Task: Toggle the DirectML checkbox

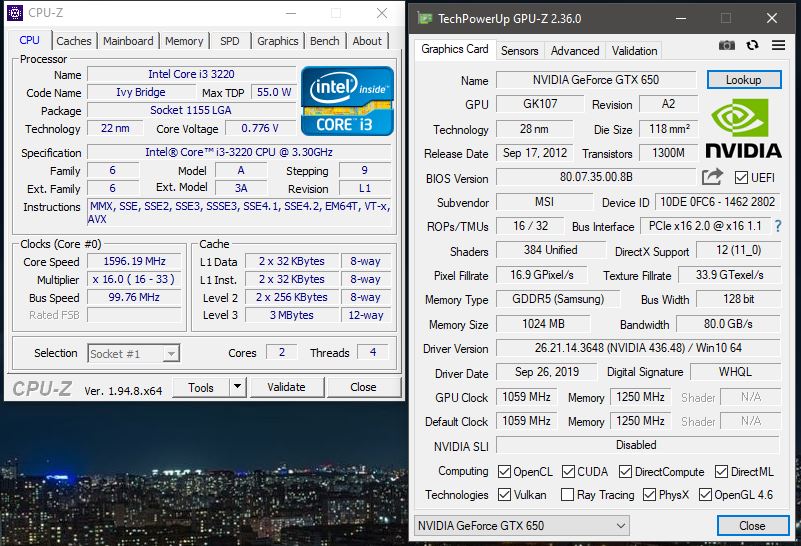Action: click(x=721, y=471)
